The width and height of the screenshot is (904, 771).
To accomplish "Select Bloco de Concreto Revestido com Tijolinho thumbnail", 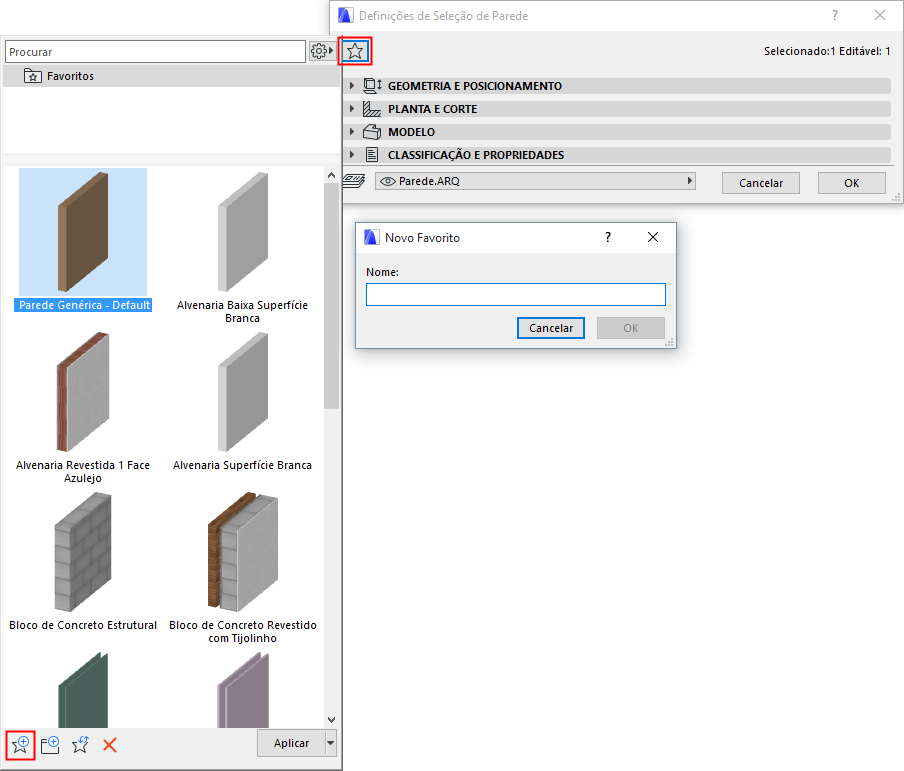I will coord(243,552).
